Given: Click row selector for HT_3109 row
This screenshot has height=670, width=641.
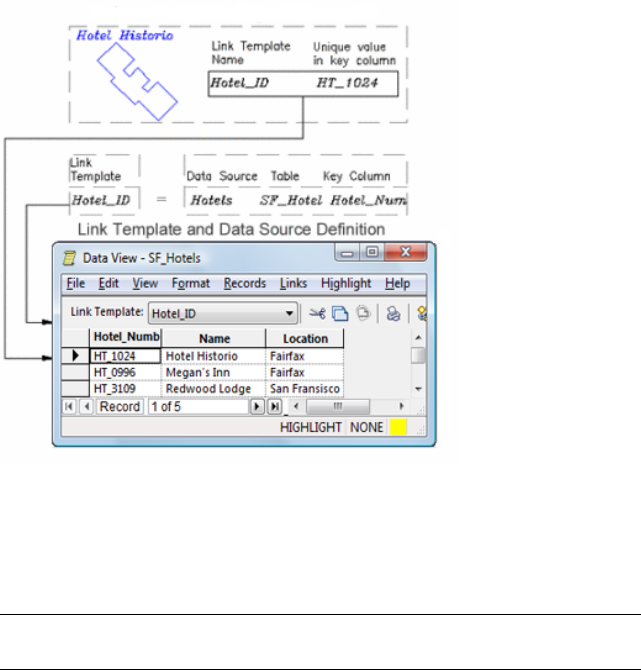Looking at the screenshot, I should click(76, 389).
